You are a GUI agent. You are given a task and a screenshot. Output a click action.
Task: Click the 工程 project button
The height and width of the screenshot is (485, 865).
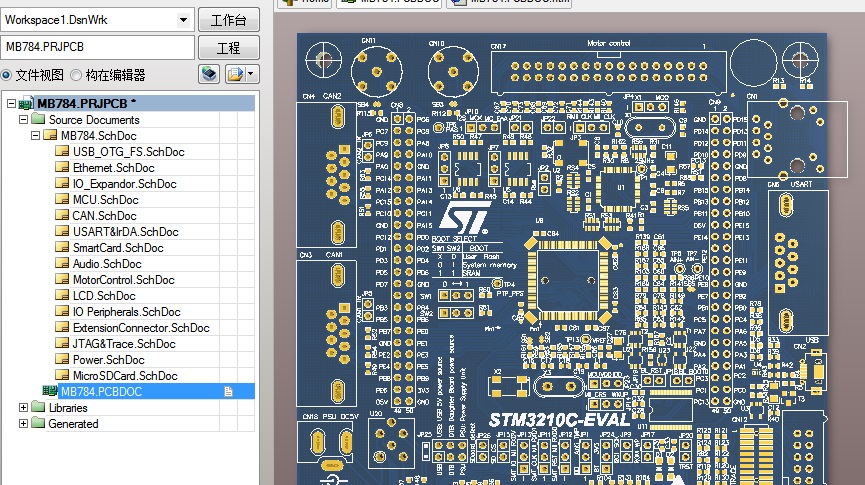tap(228, 48)
